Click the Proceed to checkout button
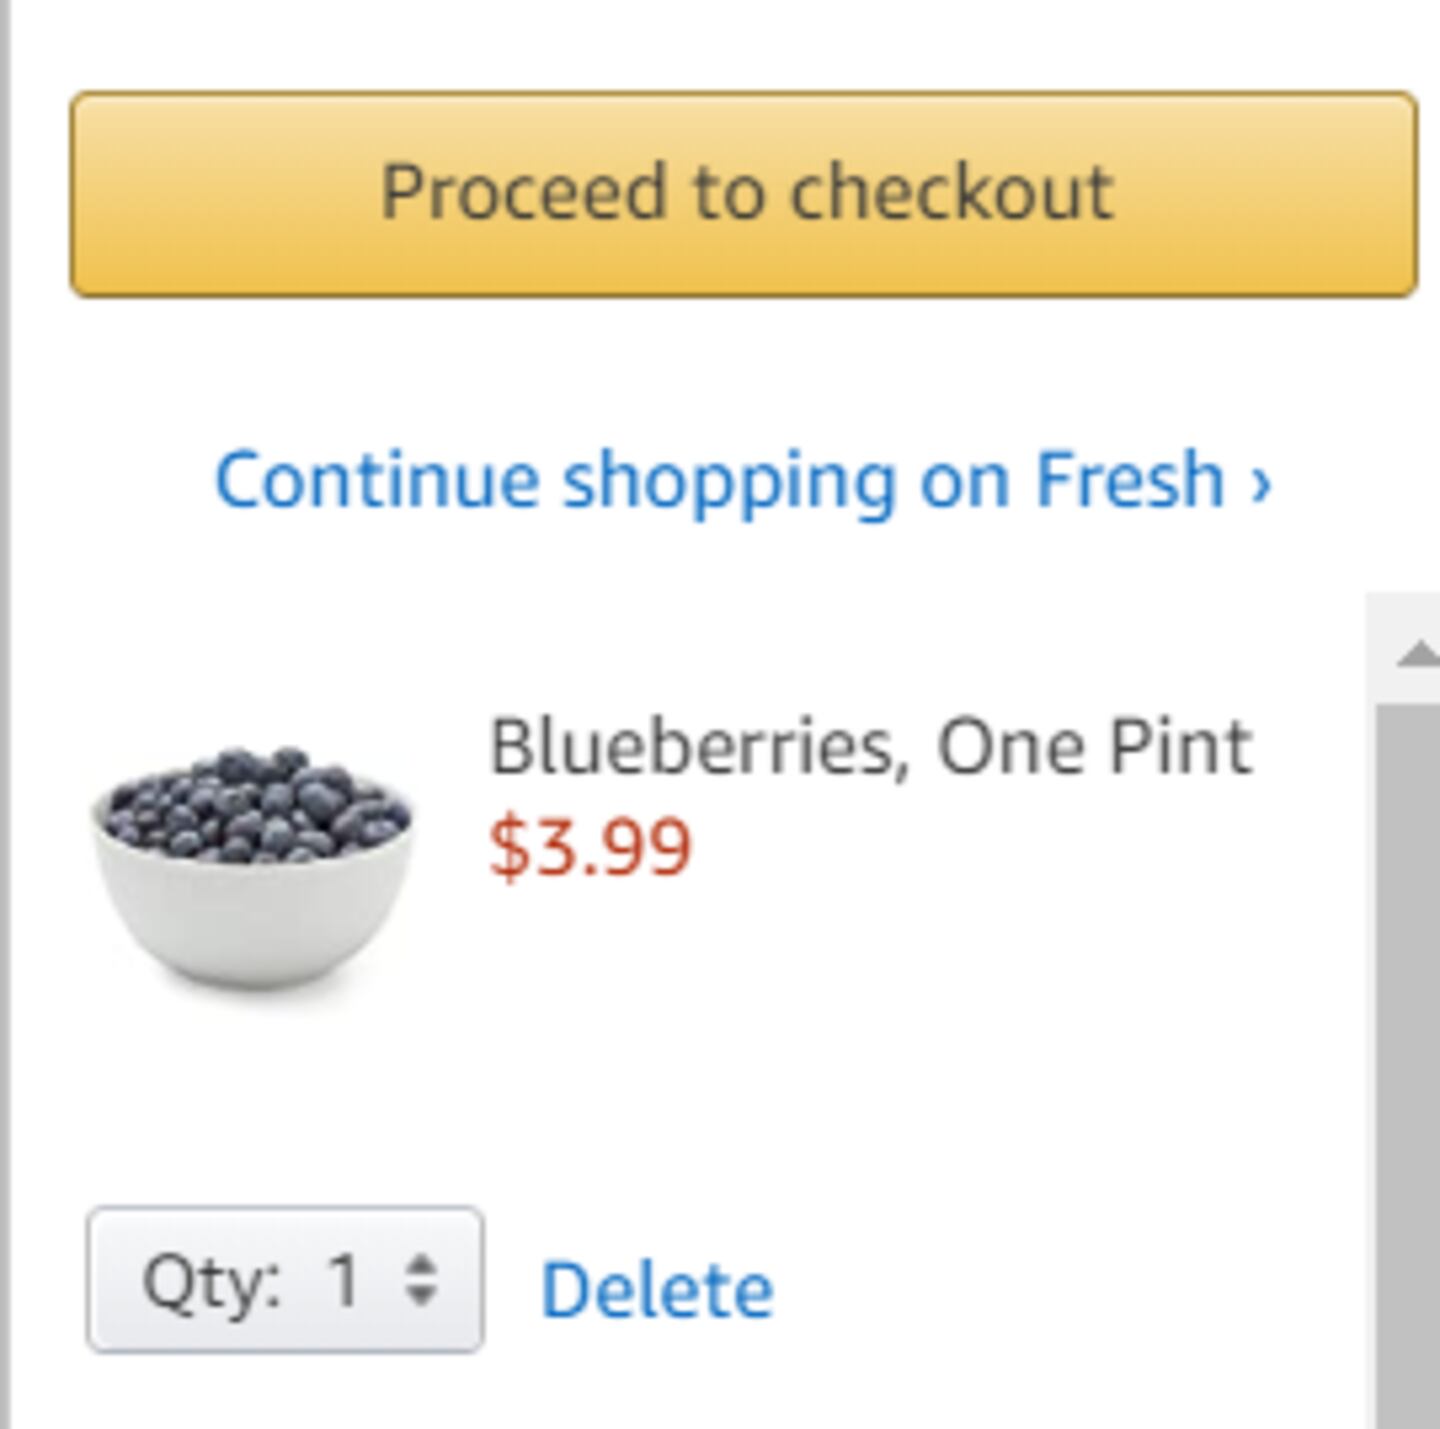Screen dimensions: 1440x1429 (743, 194)
